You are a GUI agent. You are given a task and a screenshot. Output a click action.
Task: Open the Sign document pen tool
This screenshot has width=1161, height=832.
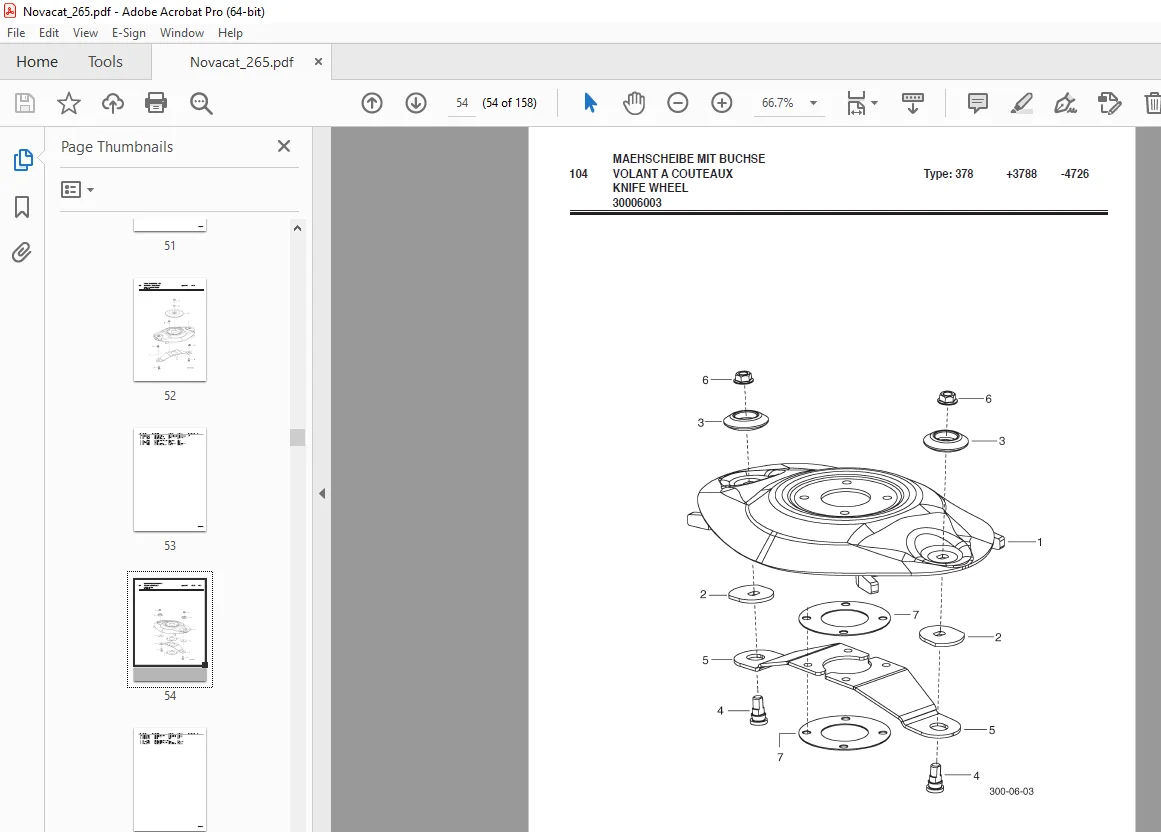(1065, 103)
